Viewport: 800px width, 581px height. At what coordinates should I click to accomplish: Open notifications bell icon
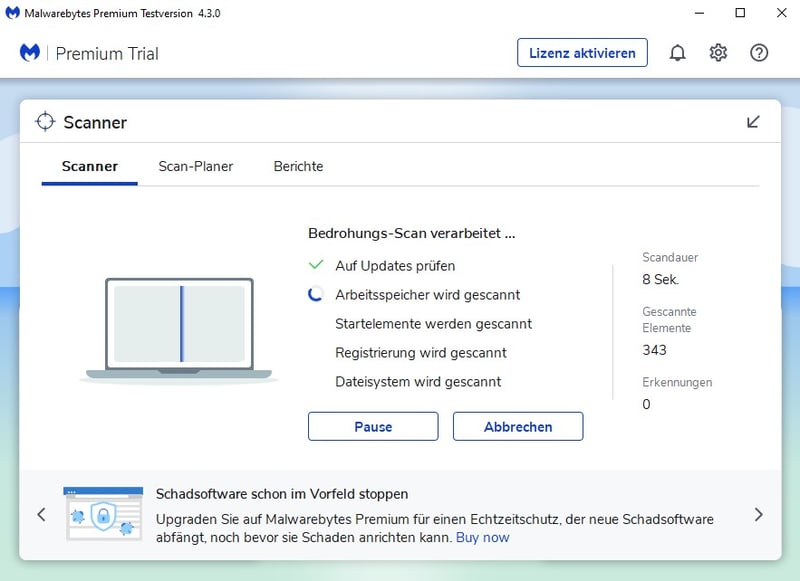coord(677,53)
